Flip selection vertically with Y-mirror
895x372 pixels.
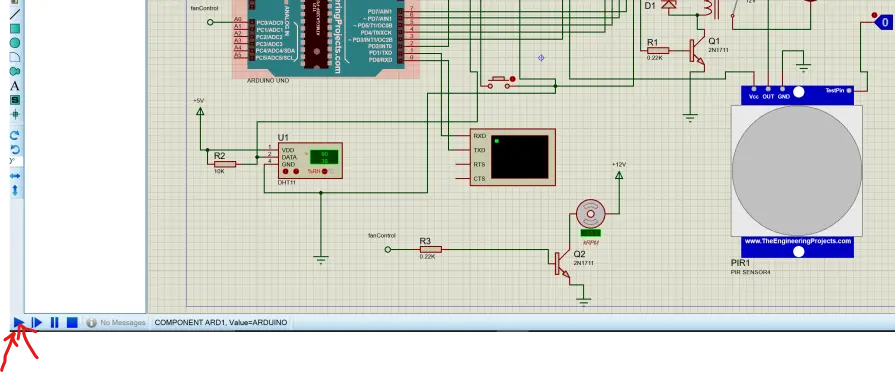click(x=15, y=190)
